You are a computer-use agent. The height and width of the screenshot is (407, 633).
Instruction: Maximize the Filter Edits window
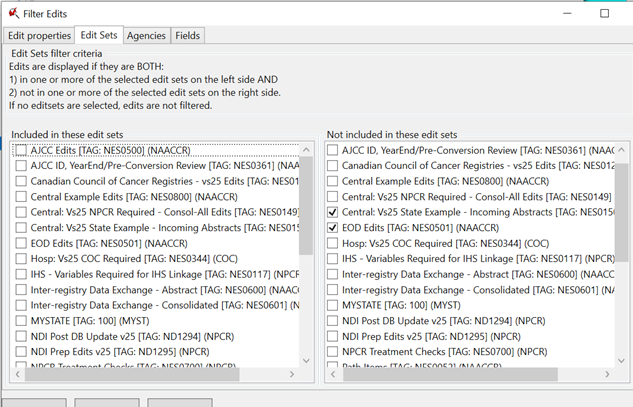tap(604, 14)
